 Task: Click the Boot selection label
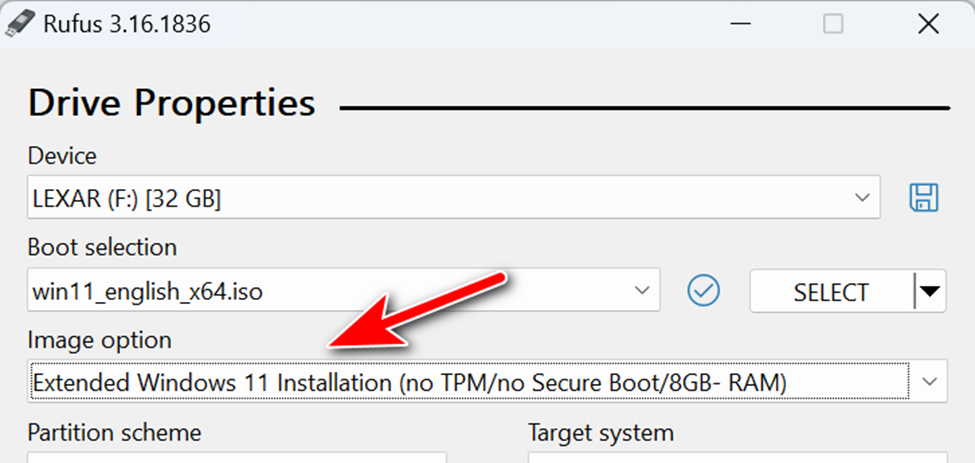[102, 247]
